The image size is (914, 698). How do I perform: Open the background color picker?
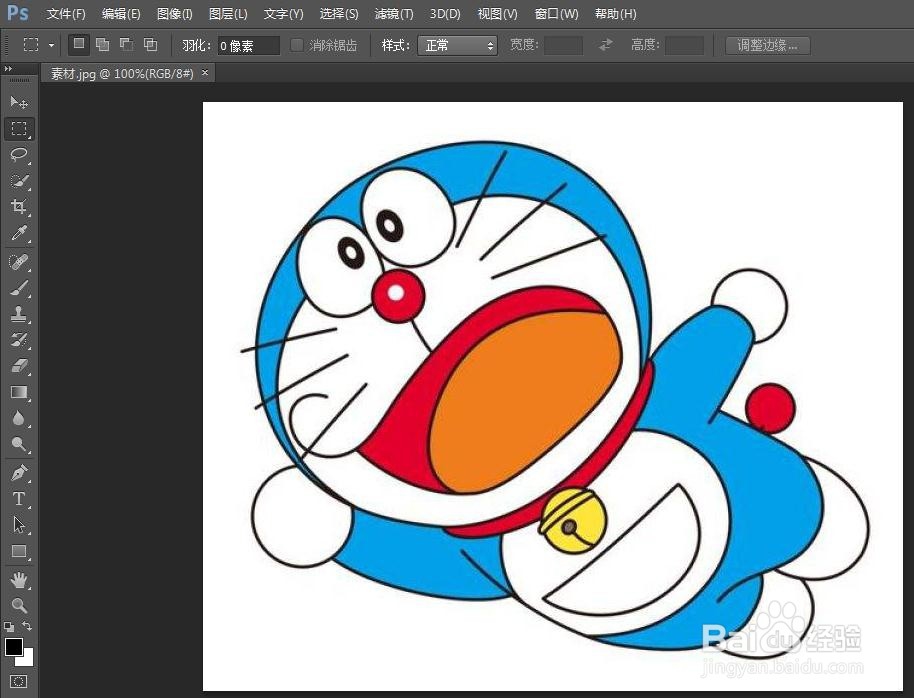pyautogui.click(x=27, y=659)
